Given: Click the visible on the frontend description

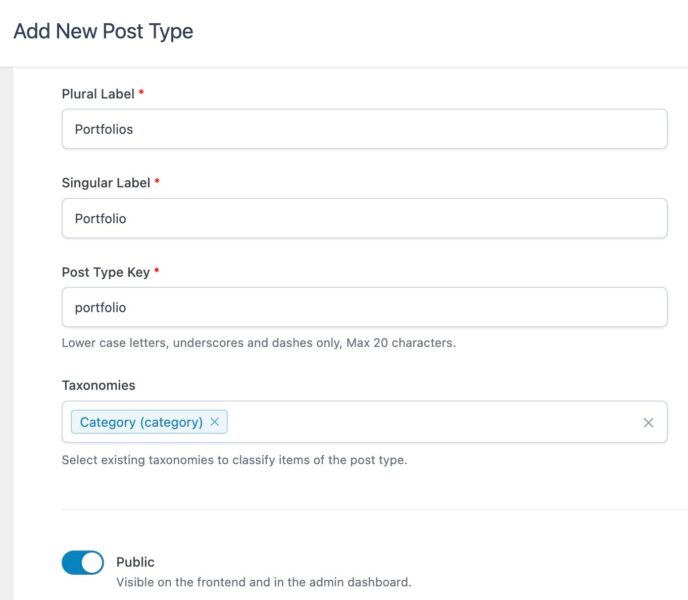Looking at the screenshot, I should tap(264, 582).
